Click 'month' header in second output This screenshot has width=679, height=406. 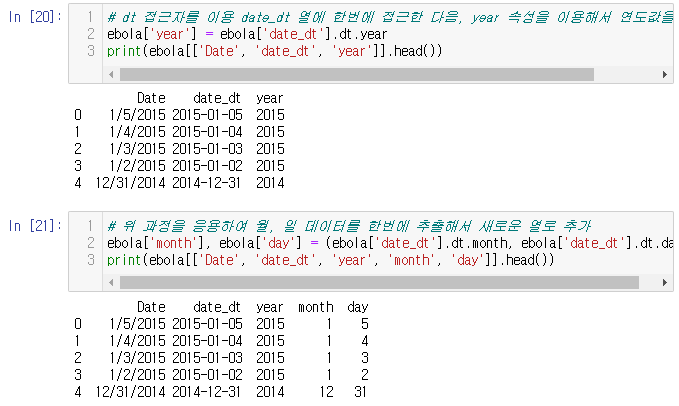tap(316, 307)
